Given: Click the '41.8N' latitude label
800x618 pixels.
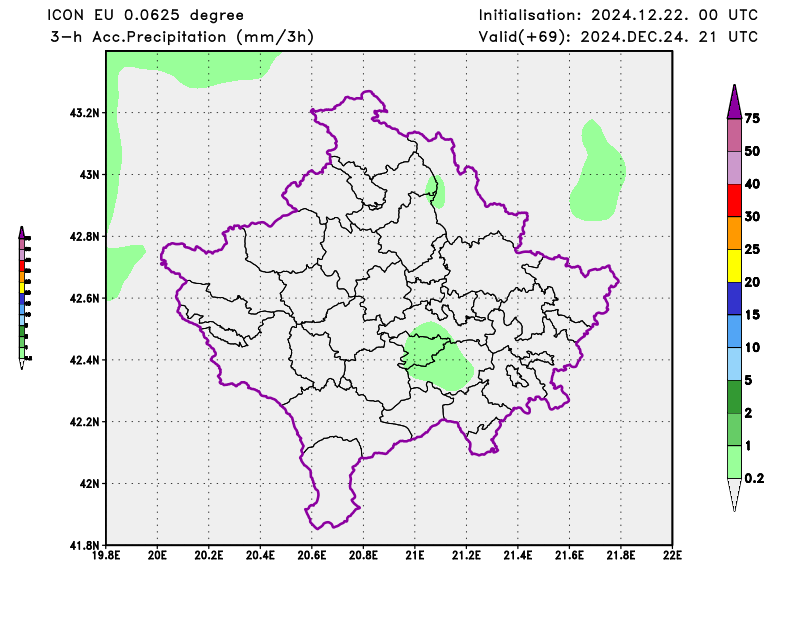Looking at the screenshot, I should [85, 545].
